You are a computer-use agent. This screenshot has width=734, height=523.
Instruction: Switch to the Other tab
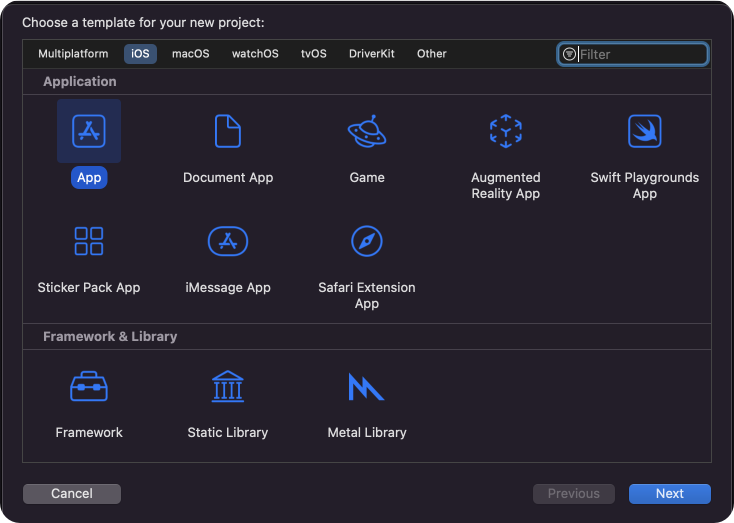[432, 54]
